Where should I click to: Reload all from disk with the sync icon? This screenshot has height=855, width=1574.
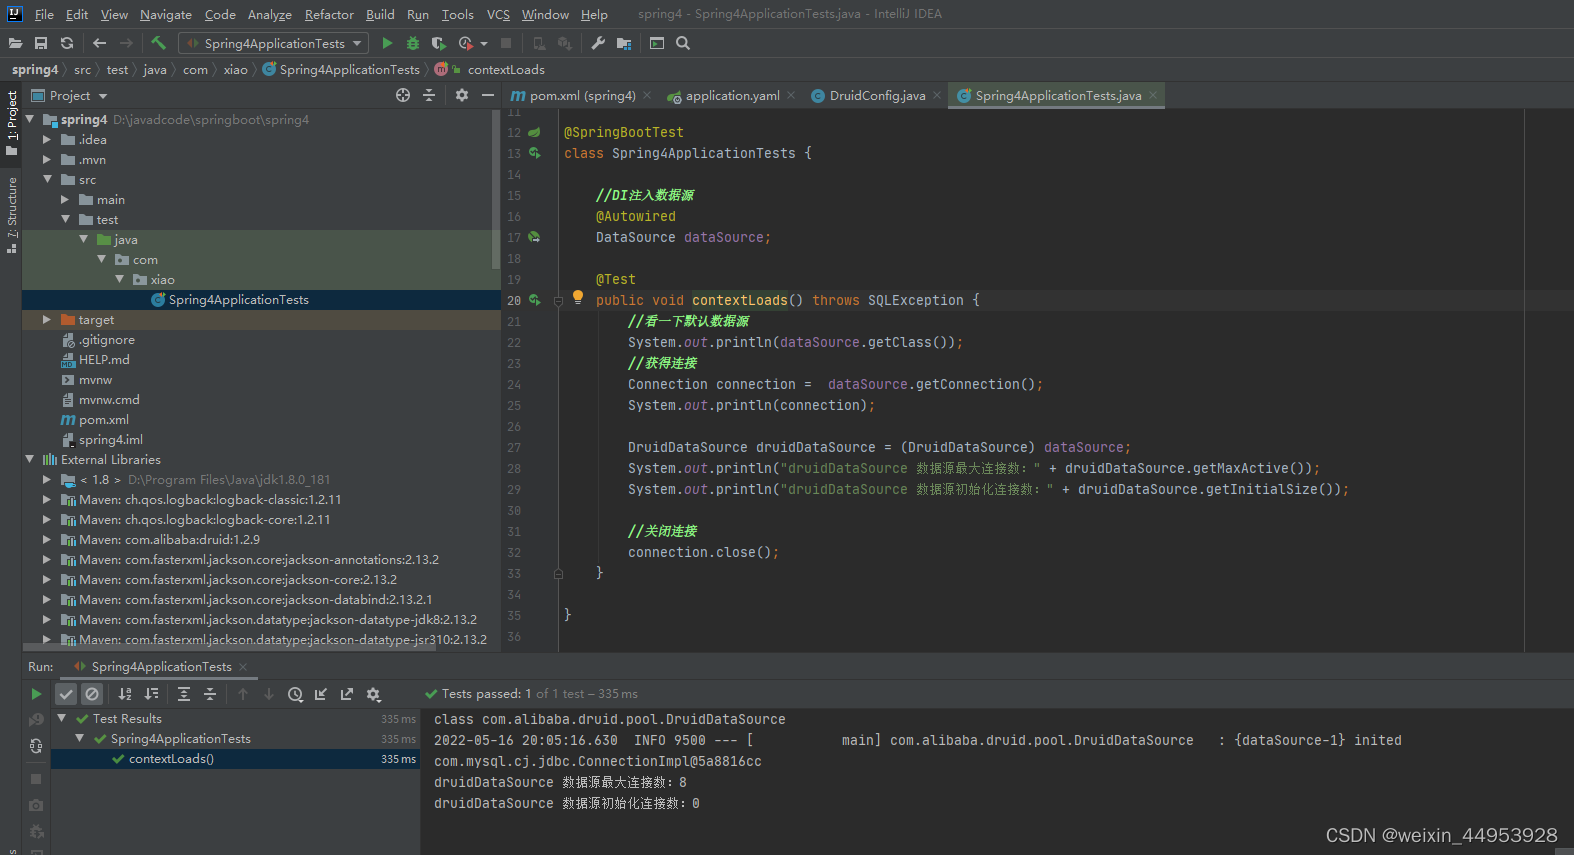coord(67,43)
